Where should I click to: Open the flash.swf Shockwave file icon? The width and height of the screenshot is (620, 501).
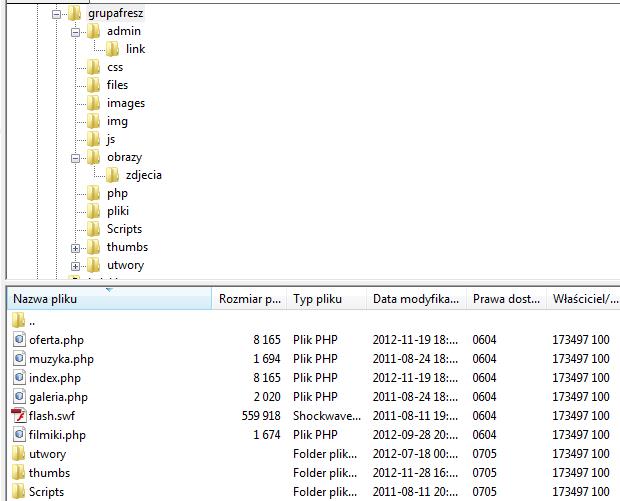[19, 416]
